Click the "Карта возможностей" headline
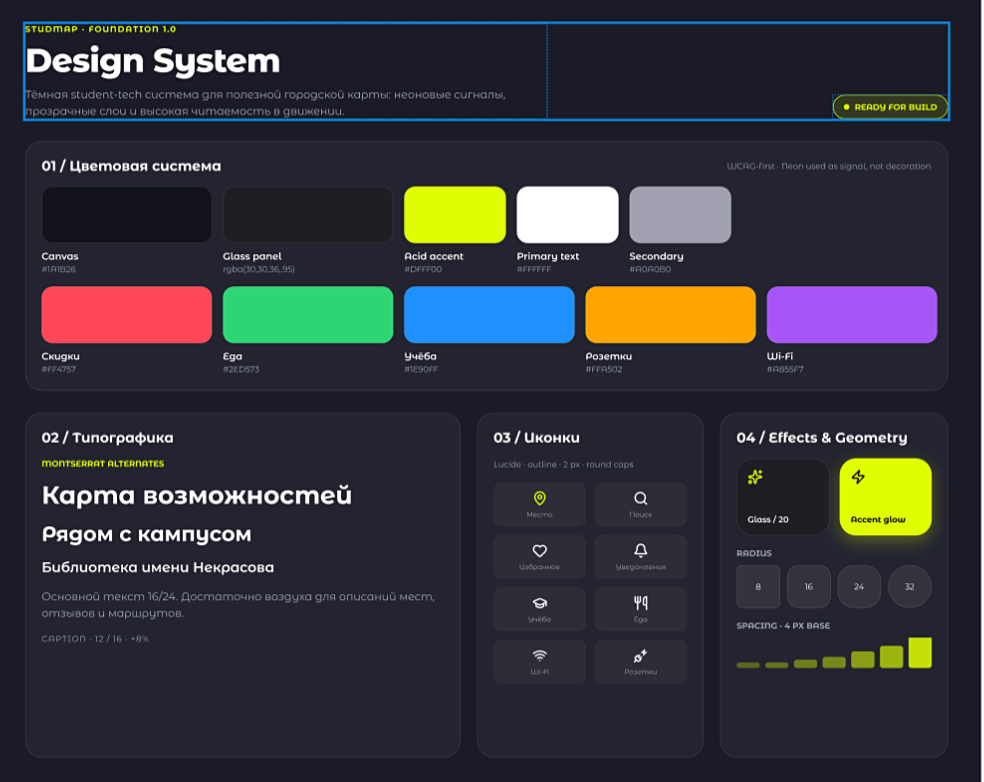Viewport: 984px width, 782px height. tap(196, 495)
